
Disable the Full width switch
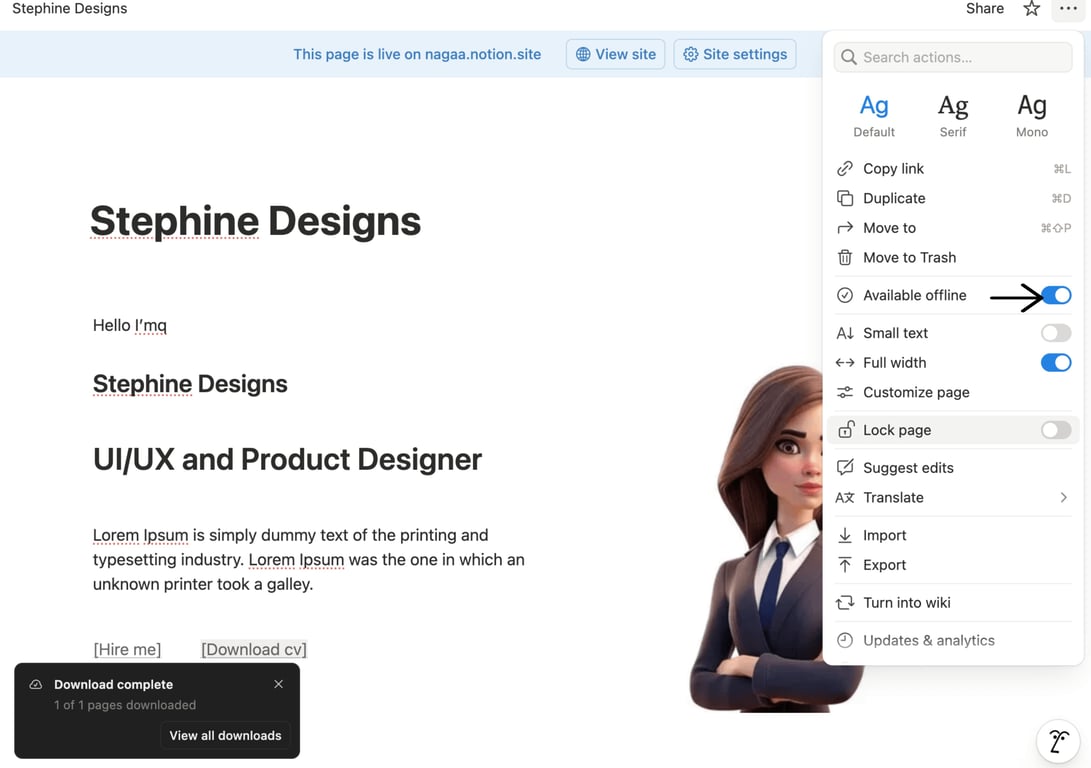tap(1056, 362)
